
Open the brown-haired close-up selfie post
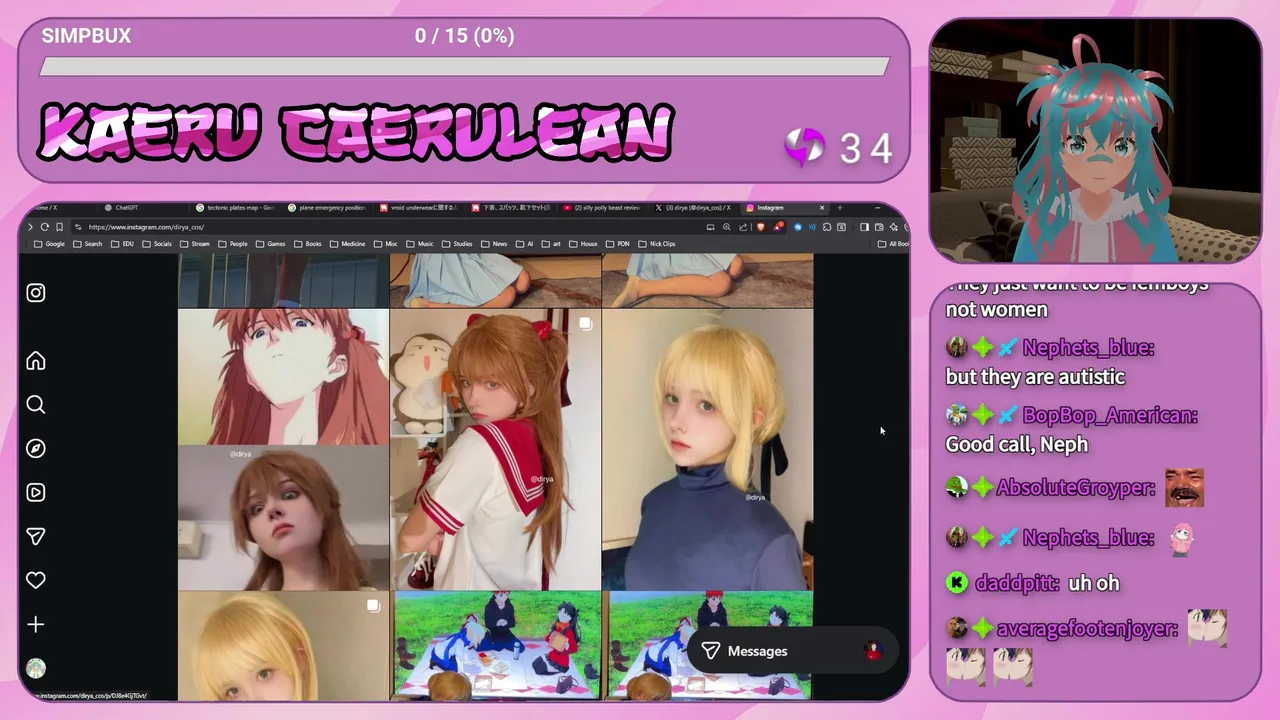point(283,518)
